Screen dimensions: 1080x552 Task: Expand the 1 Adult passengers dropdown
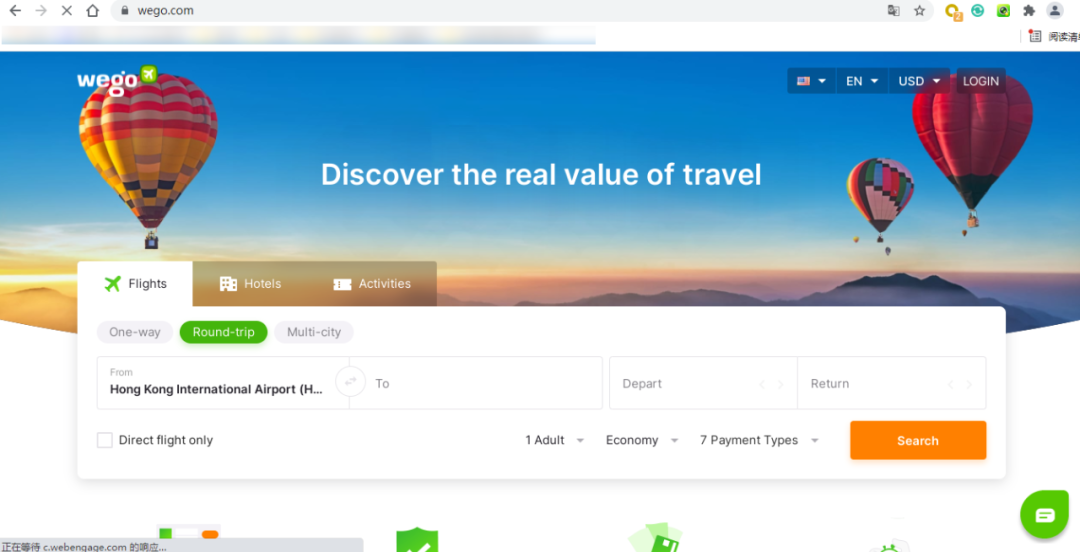pos(554,440)
